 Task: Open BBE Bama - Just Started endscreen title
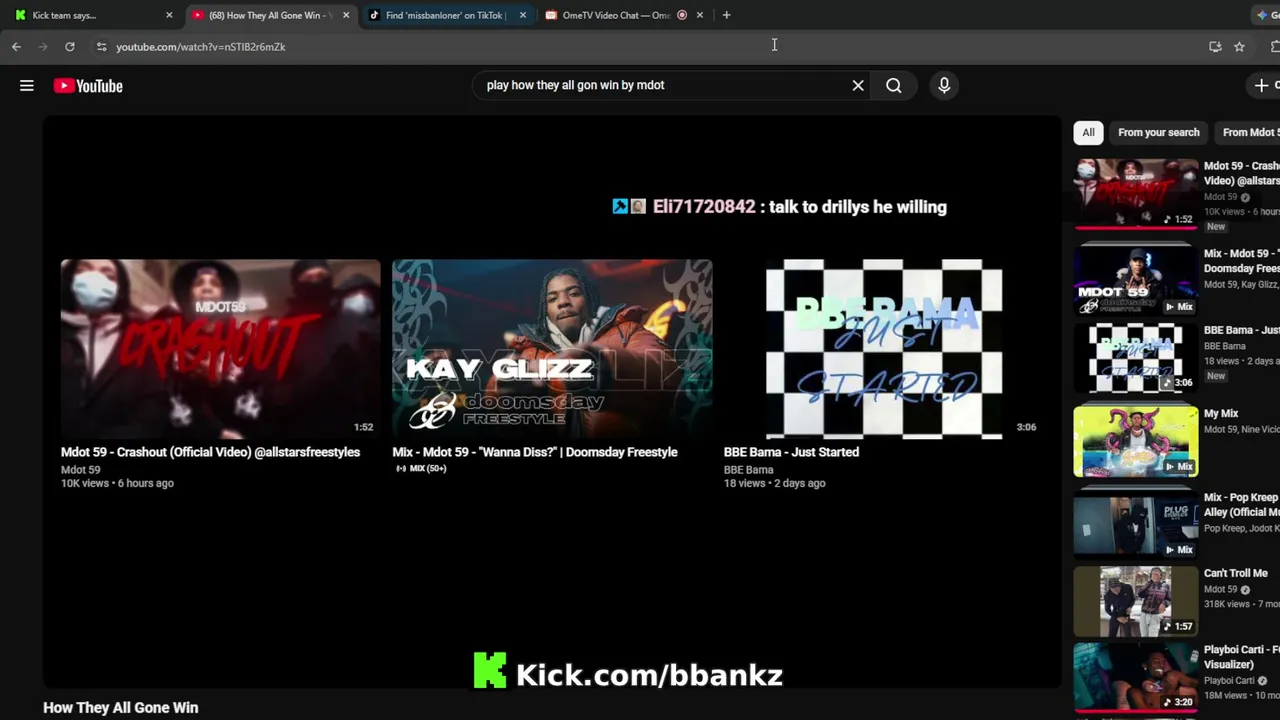click(x=791, y=452)
